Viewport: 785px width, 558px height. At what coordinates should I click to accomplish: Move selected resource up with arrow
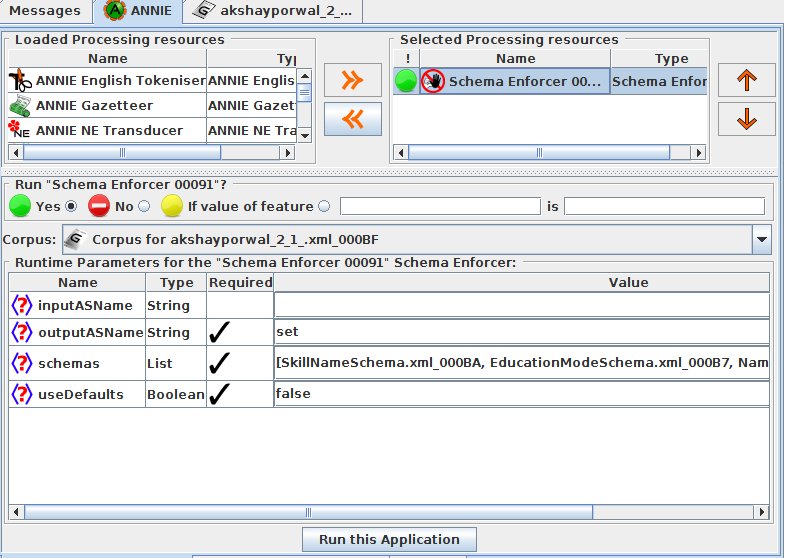click(x=746, y=80)
